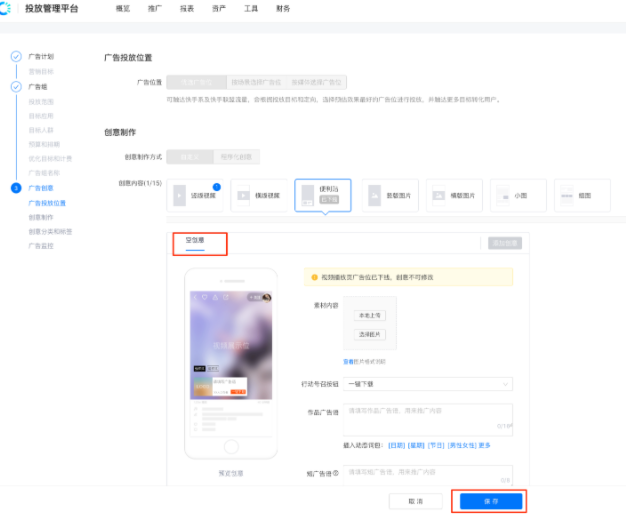Screen dimensions: 626x514
Task: Choose the 便利贴 creative type card
Action: tap(323, 196)
